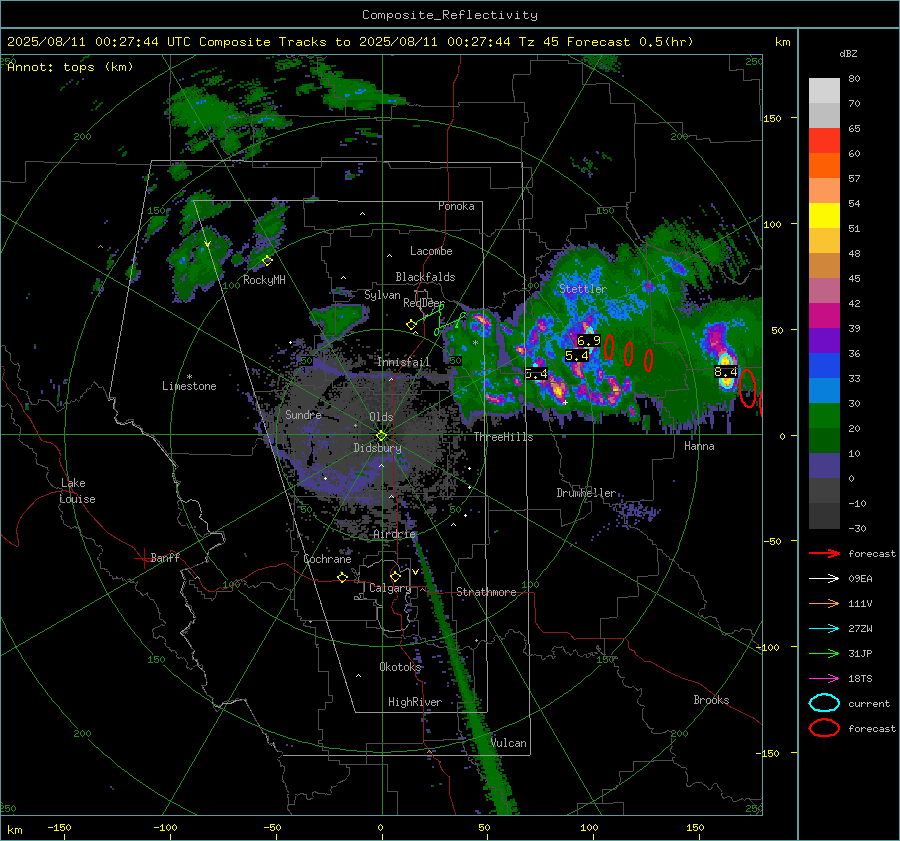Click the yellow diamond marker above Calgary label
This screenshot has width=900, height=841.
395,576
